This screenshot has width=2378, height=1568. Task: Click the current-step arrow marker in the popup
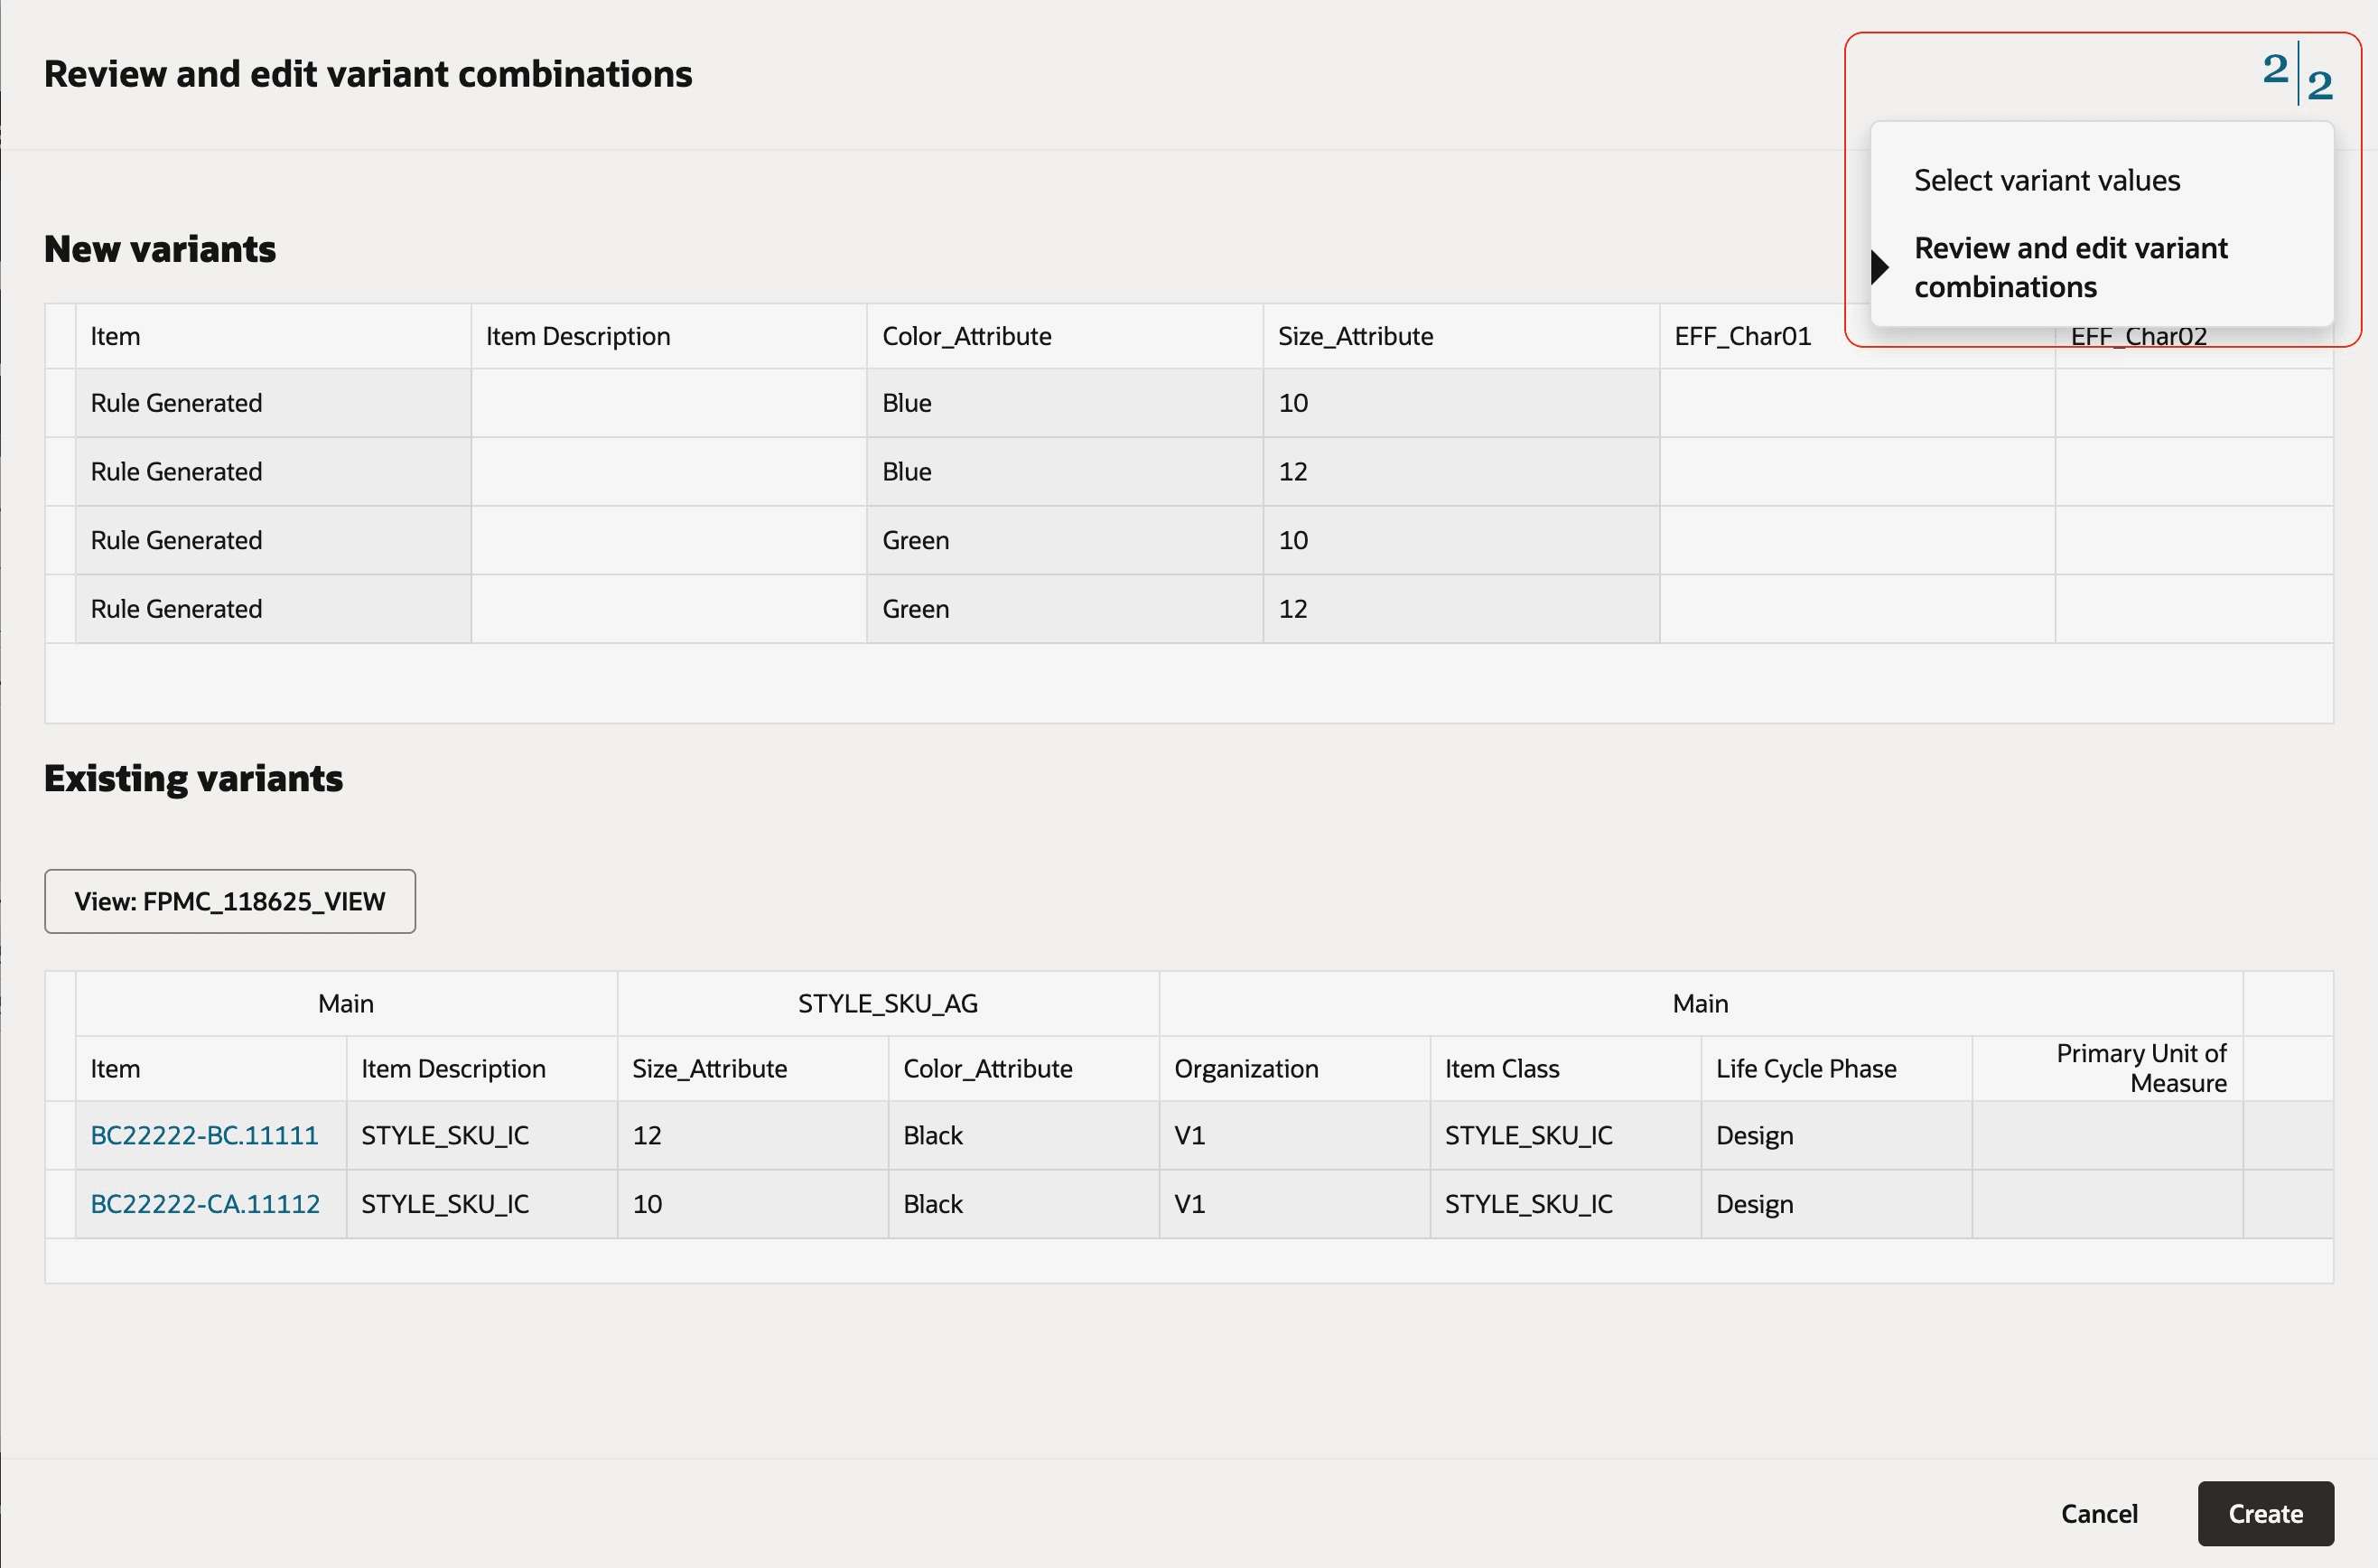(x=1879, y=267)
